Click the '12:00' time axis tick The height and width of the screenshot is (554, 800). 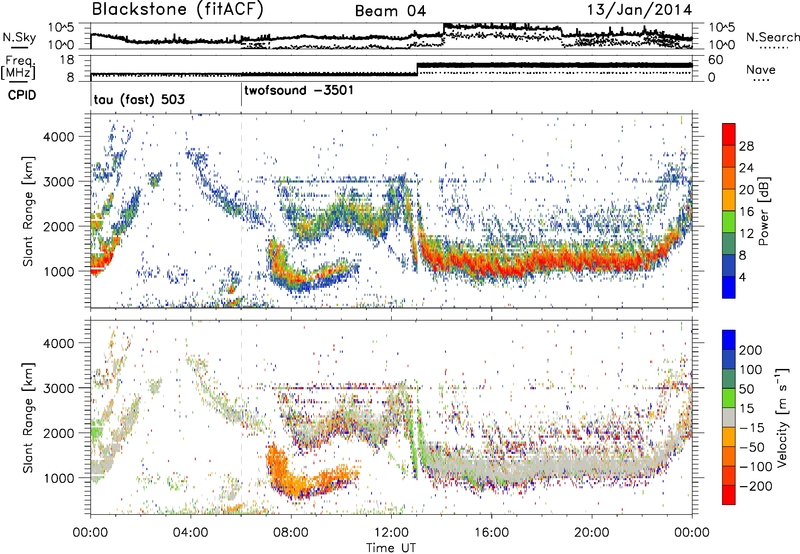tap(391, 533)
